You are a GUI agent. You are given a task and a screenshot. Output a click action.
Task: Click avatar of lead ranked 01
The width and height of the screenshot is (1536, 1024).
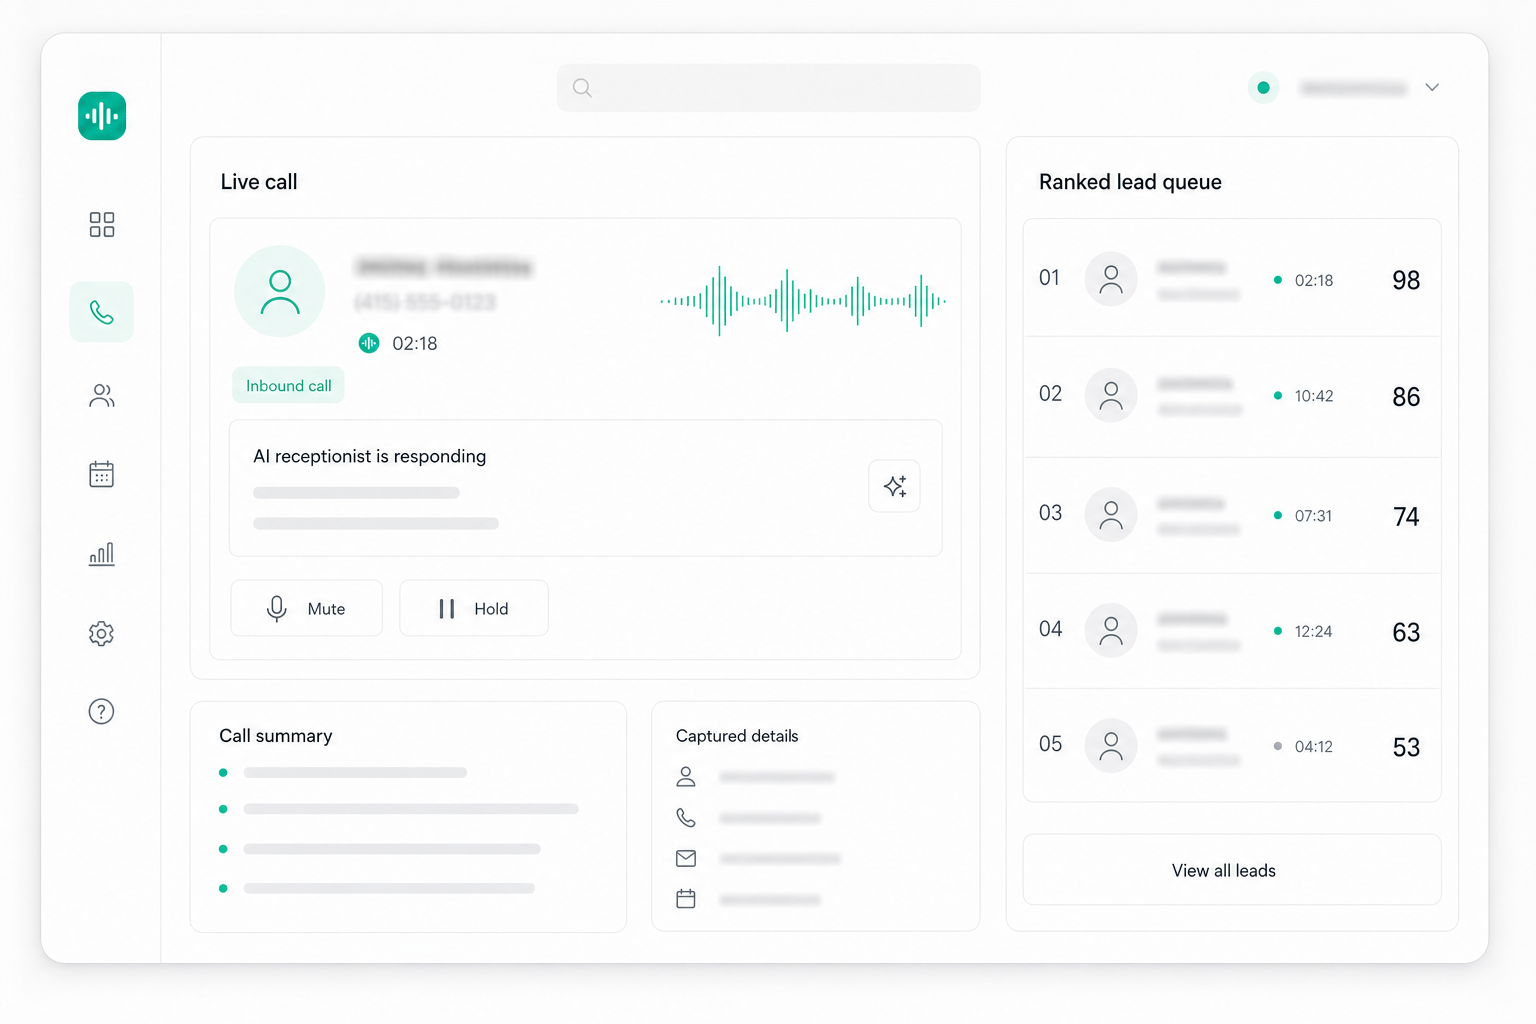point(1111,279)
